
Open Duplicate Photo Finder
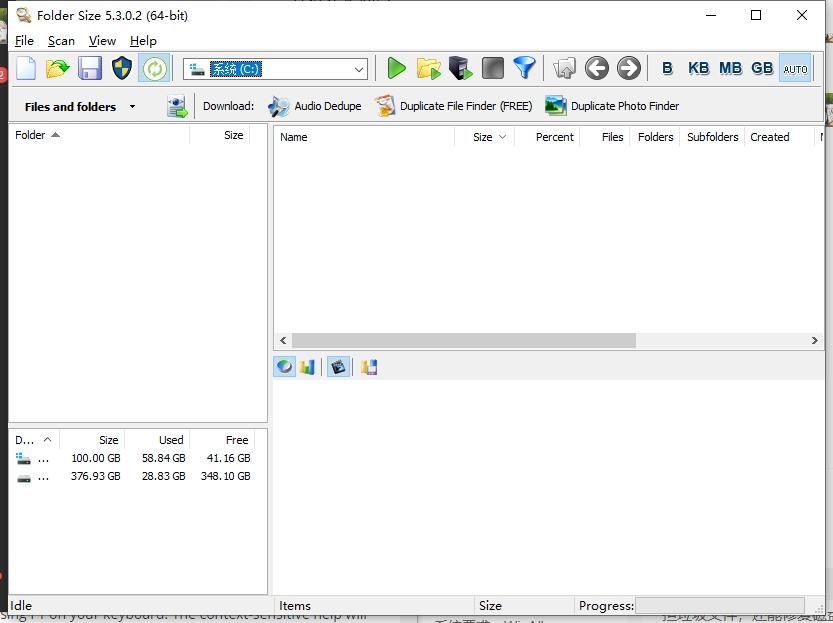(615, 105)
